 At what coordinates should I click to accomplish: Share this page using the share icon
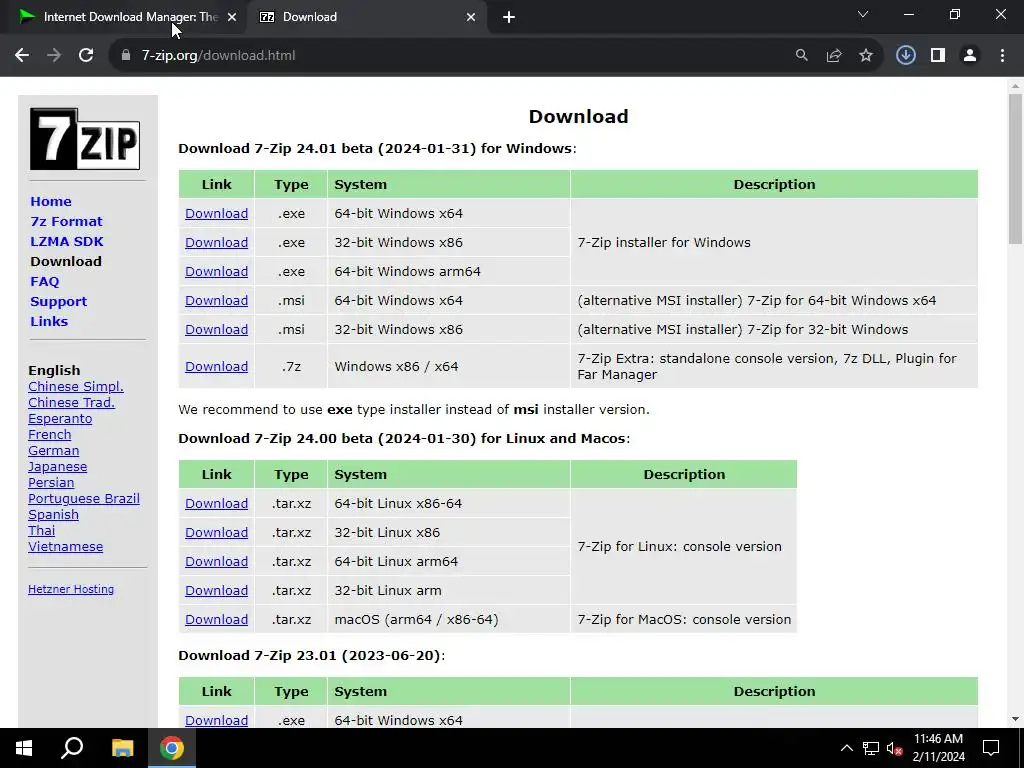pyautogui.click(x=834, y=56)
